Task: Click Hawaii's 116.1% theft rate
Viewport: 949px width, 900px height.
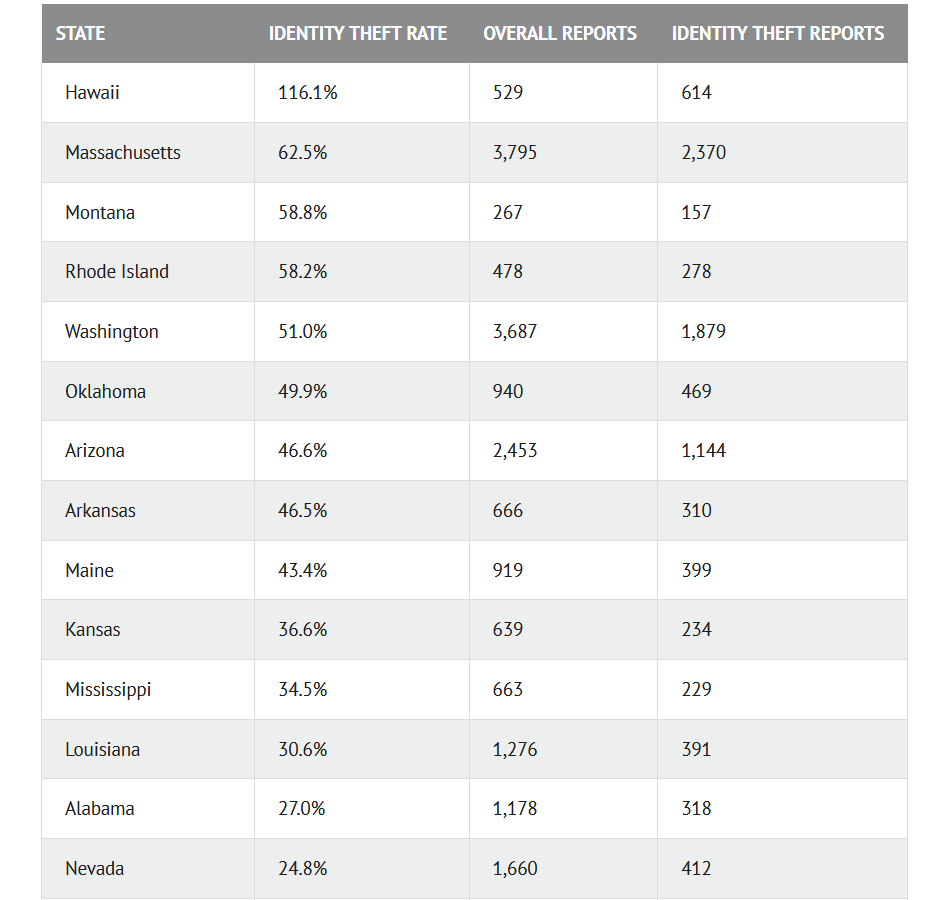Action: click(x=308, y=93)
